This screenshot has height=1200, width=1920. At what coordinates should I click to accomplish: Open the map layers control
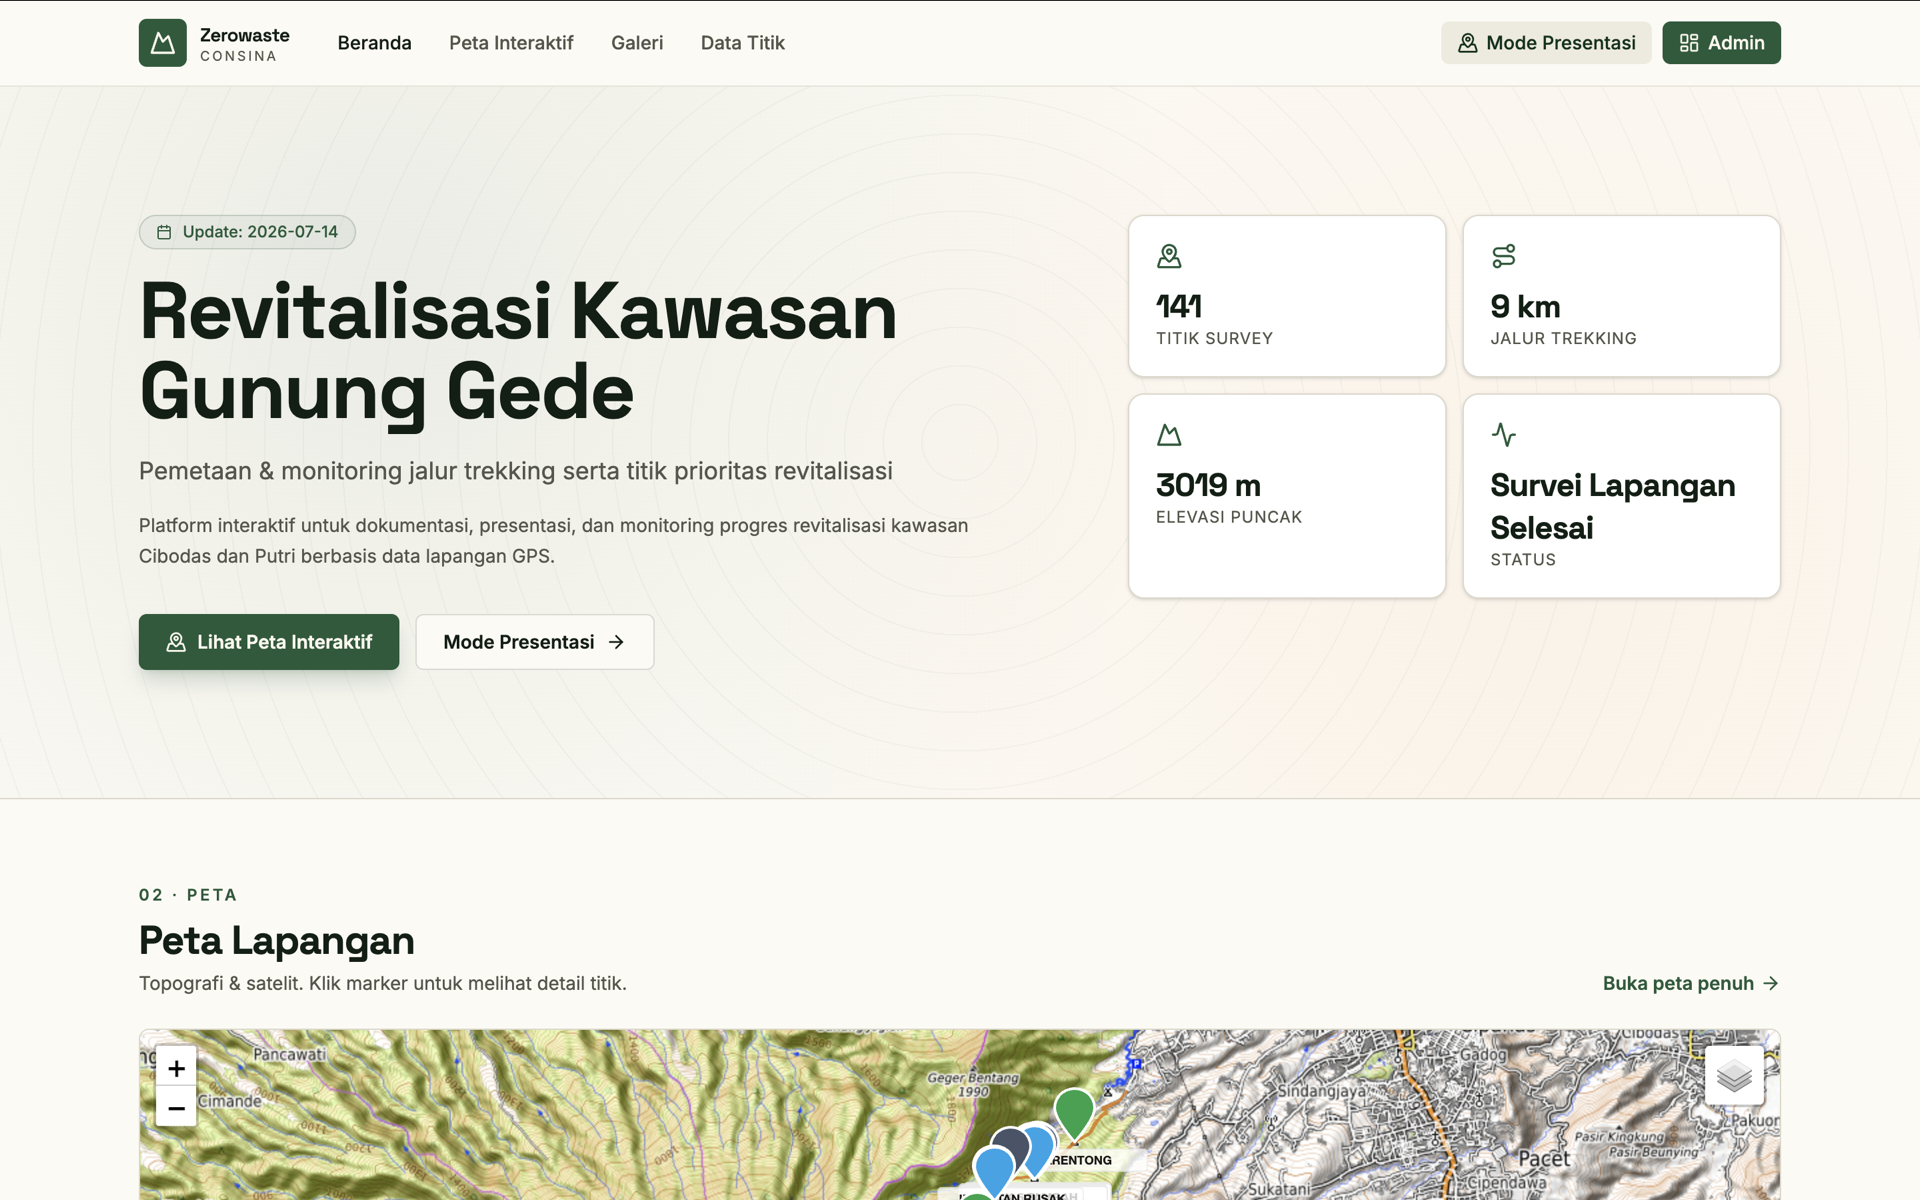point(1734,1076)
